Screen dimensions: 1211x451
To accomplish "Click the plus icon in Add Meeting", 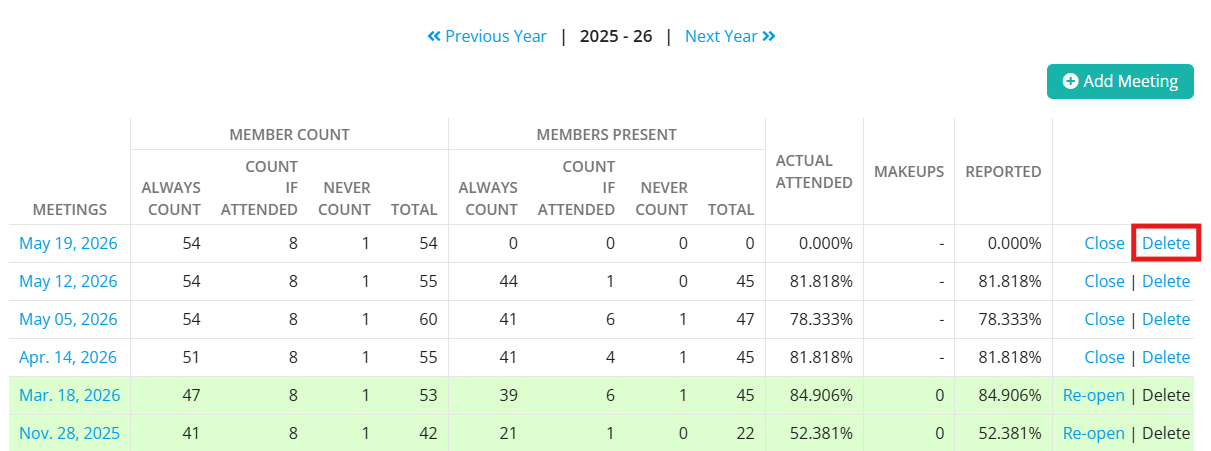I will tap(1070, 82).
